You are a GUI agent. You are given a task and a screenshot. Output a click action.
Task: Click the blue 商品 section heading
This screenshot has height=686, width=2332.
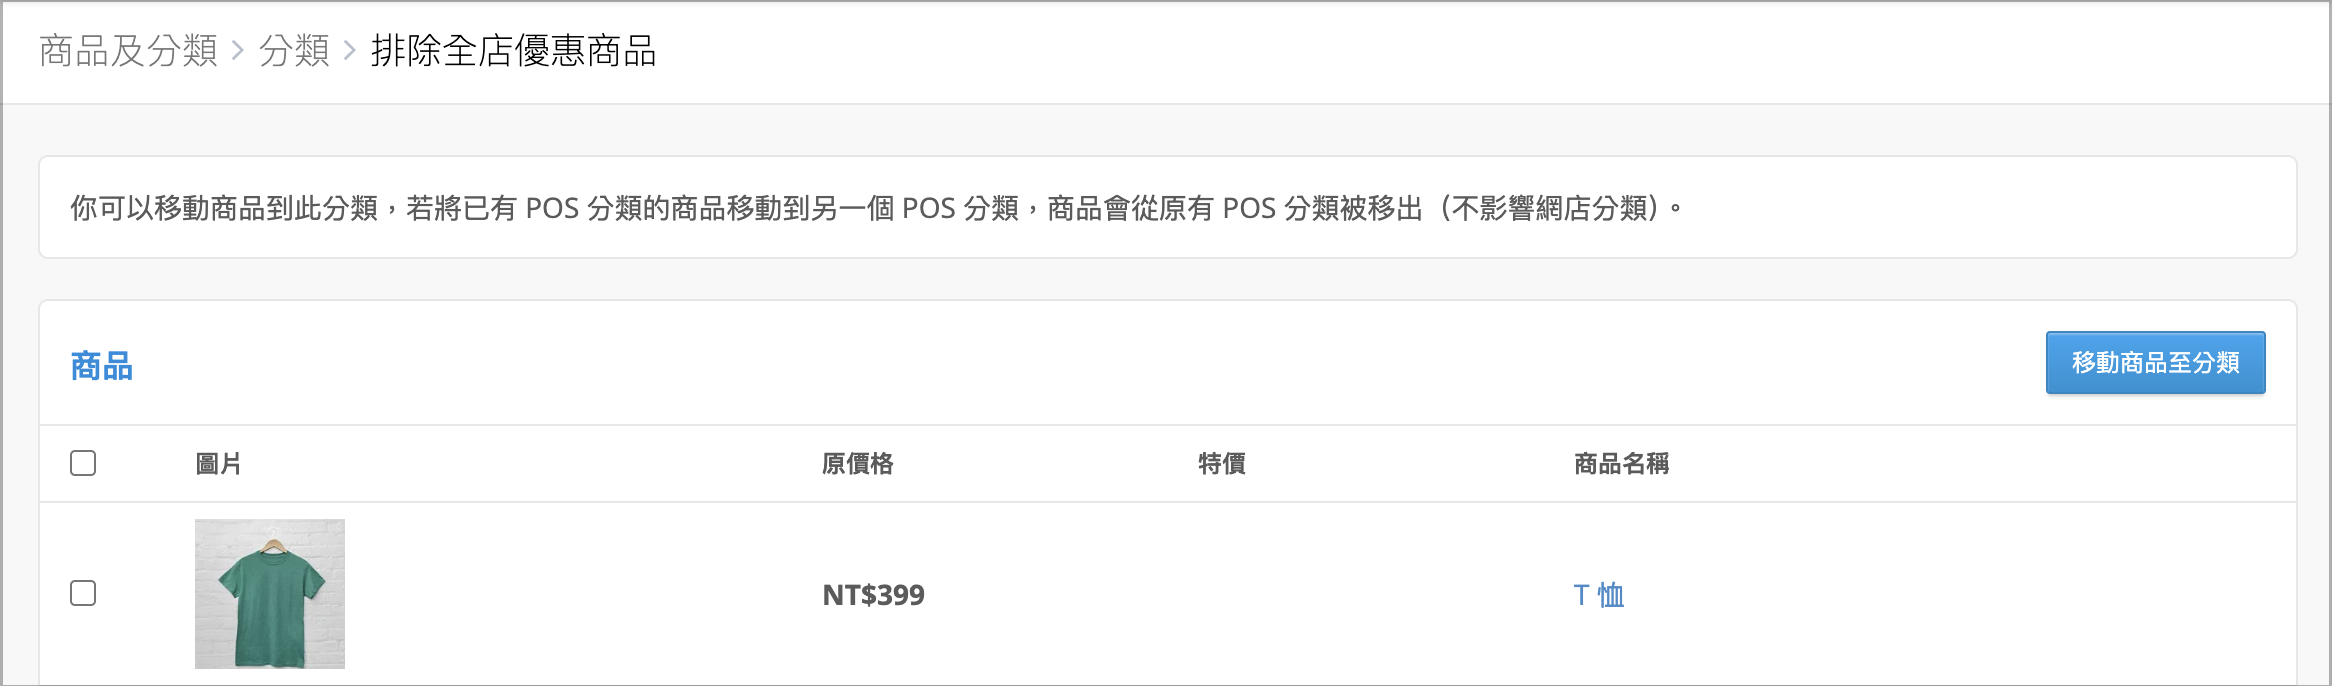tap(102, 365)
